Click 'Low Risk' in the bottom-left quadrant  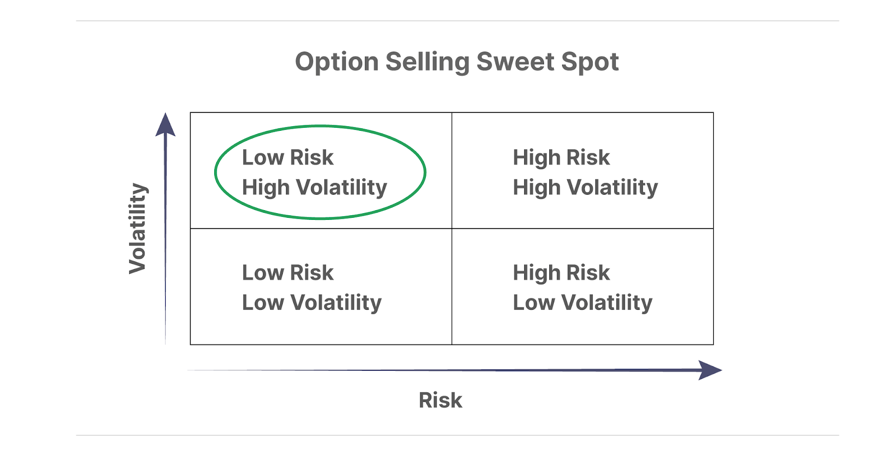[x=288, y=273]
